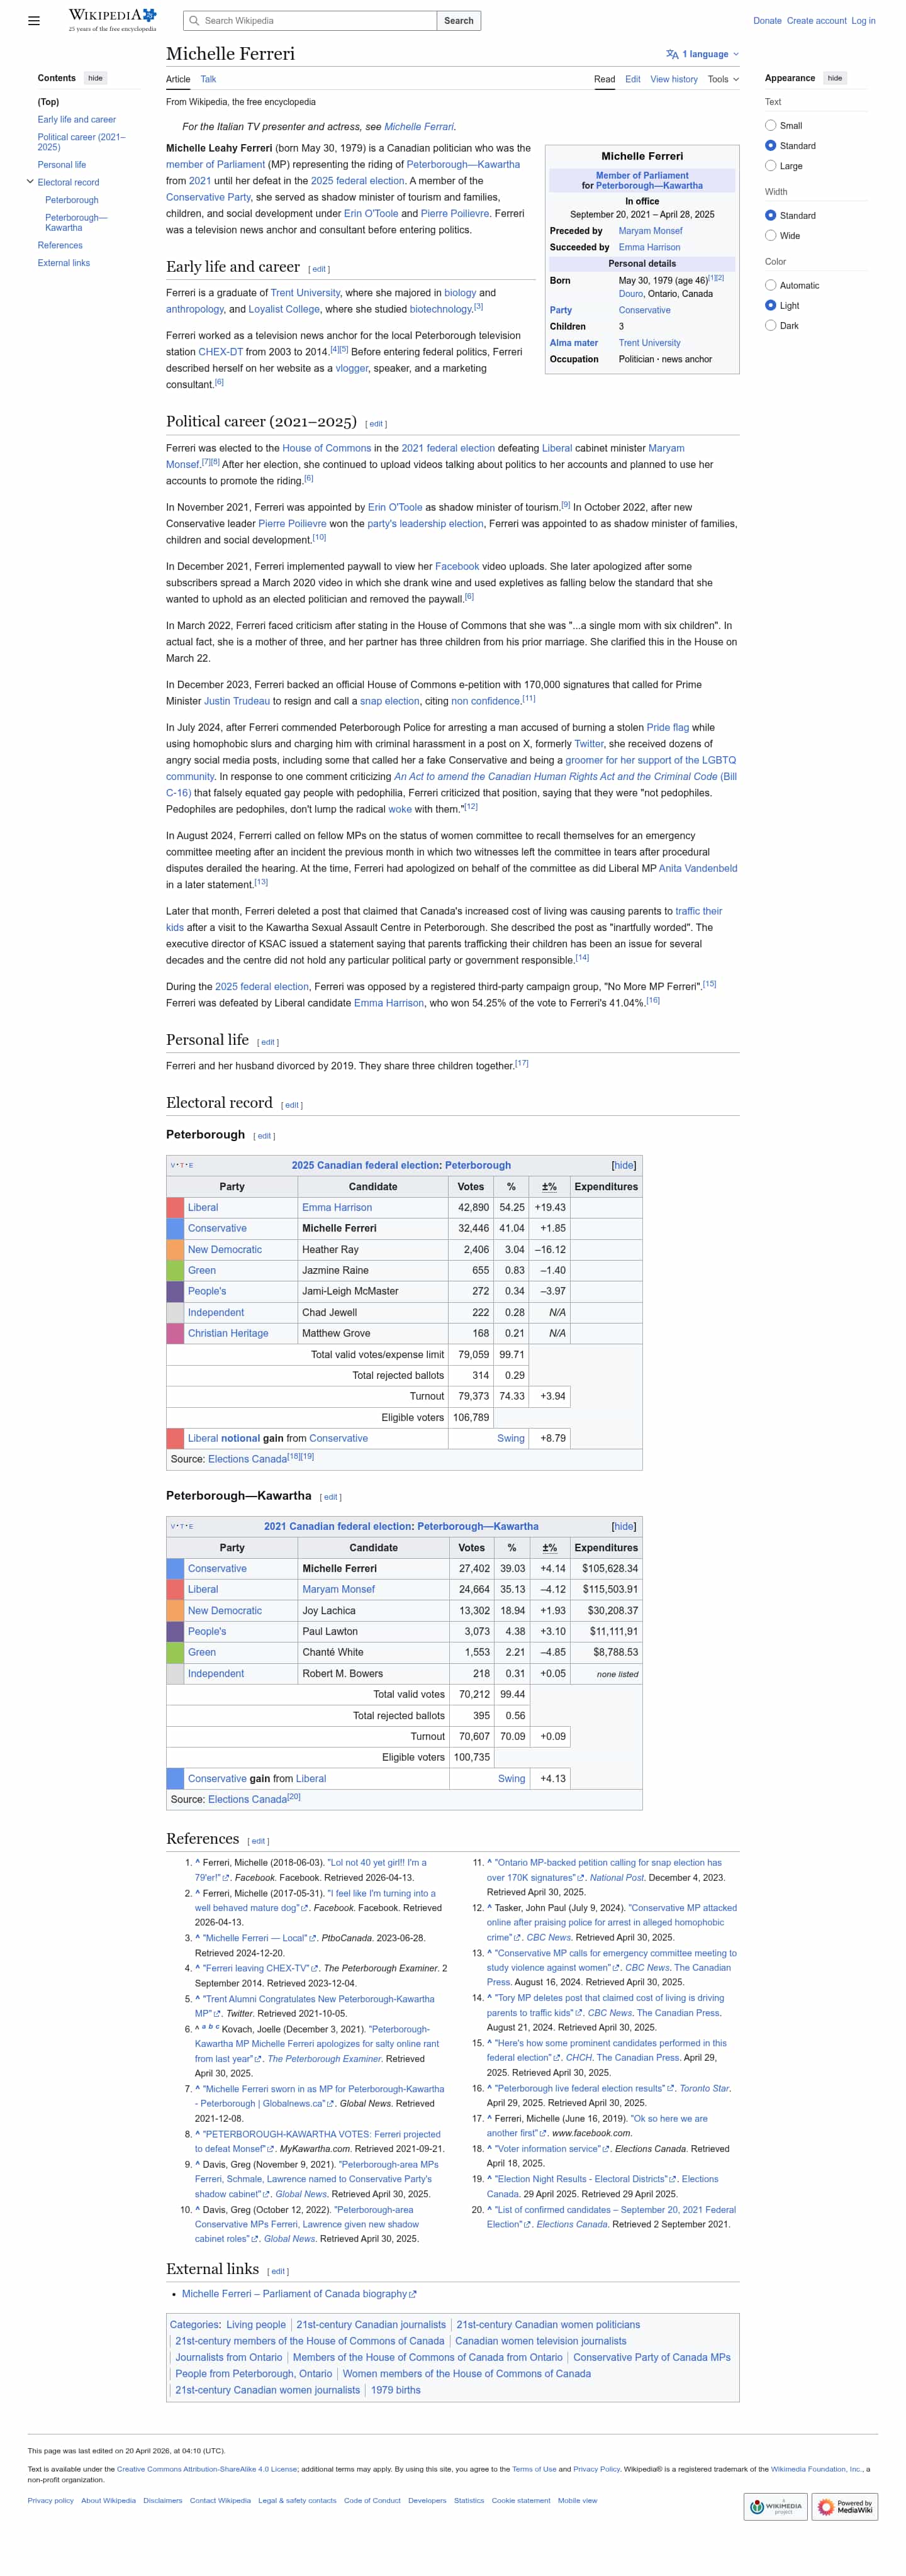The width and height of the screenshot is (906, 2576).
Task: Jump to References in Contents sidebar
Action: pyautogui.click(x=60, y=245)
